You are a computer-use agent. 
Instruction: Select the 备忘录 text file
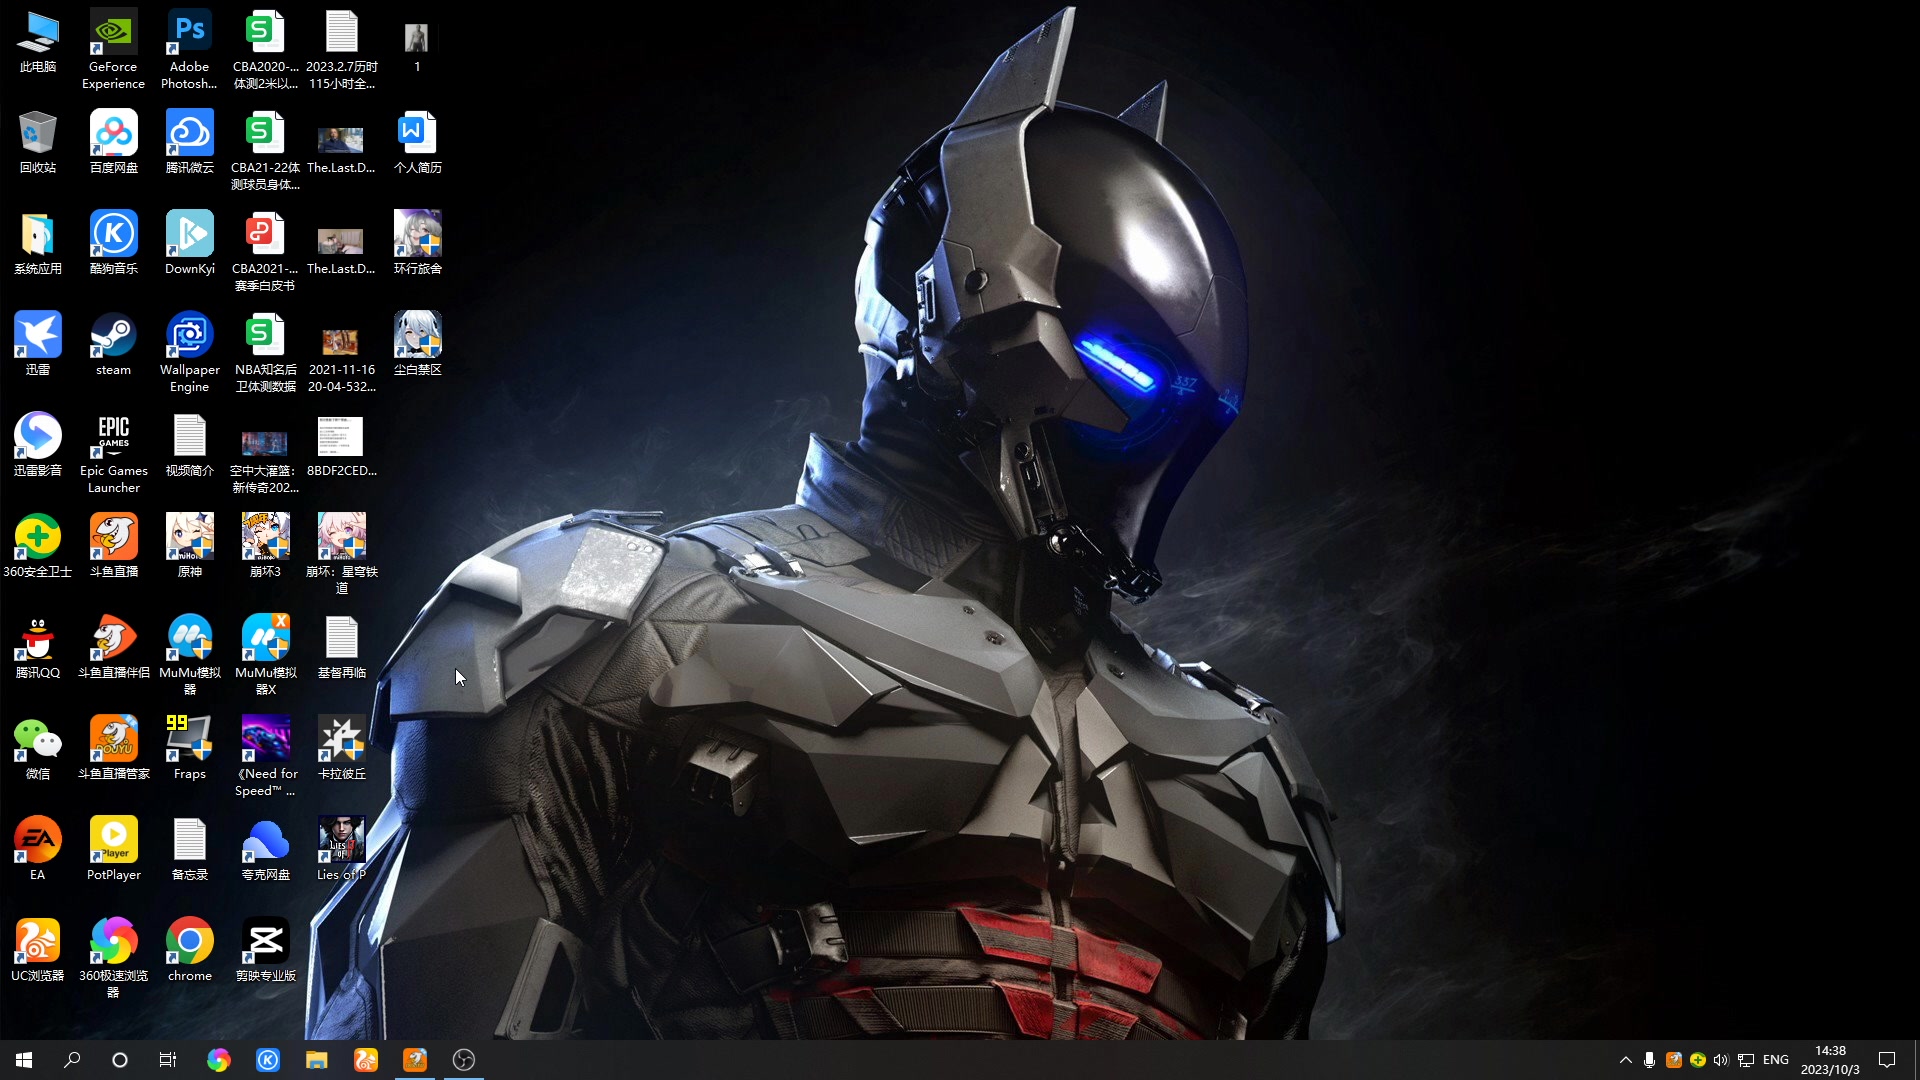click(190, 850)
